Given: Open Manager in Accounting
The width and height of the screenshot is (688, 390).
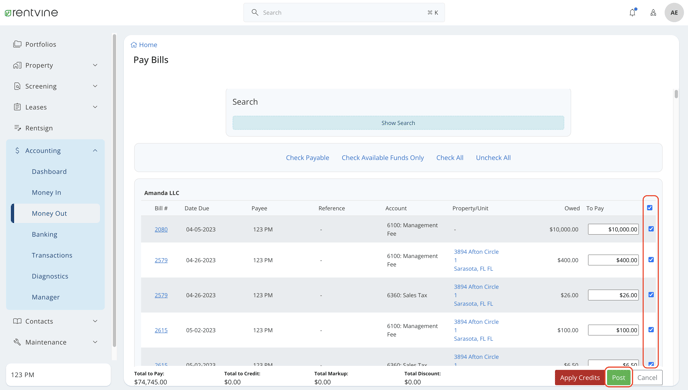Looking at the screenshot, I should [45, 297].
